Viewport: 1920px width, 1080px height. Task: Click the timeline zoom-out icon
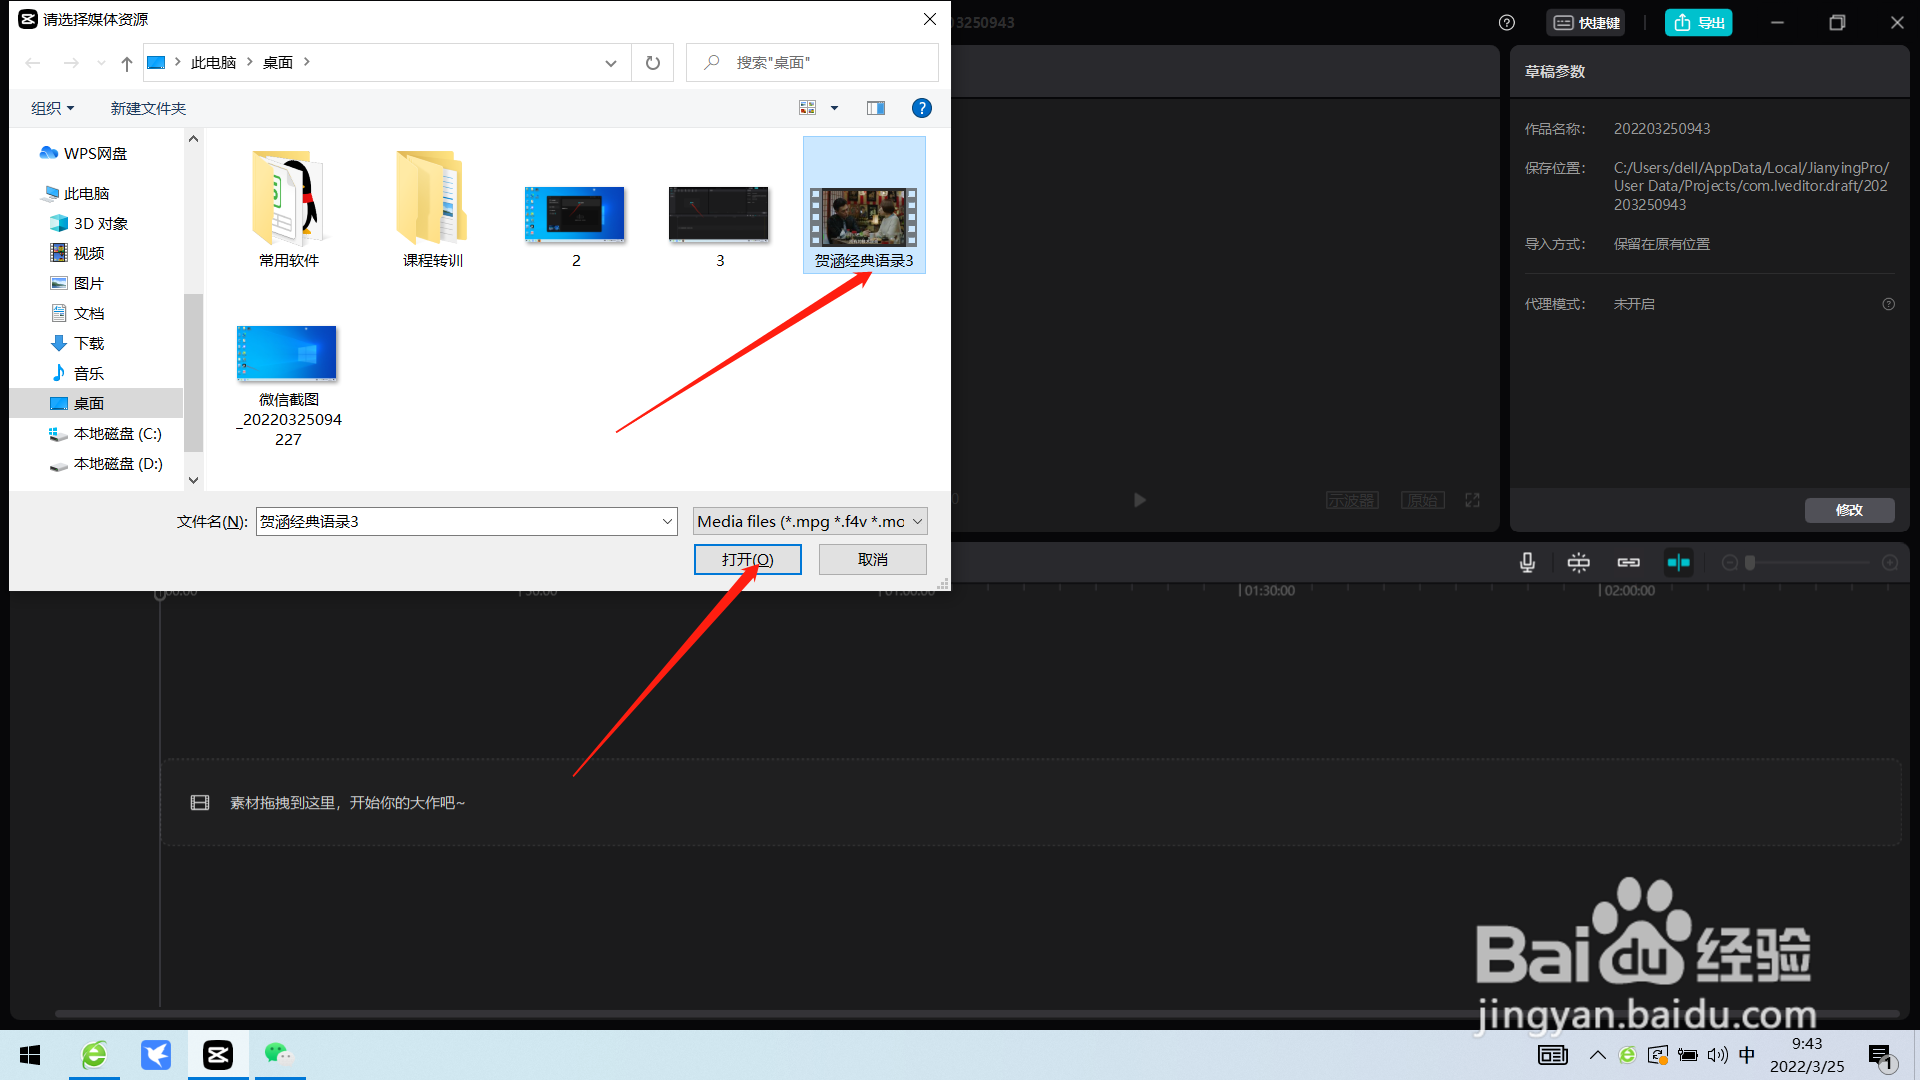[1729, 563]
